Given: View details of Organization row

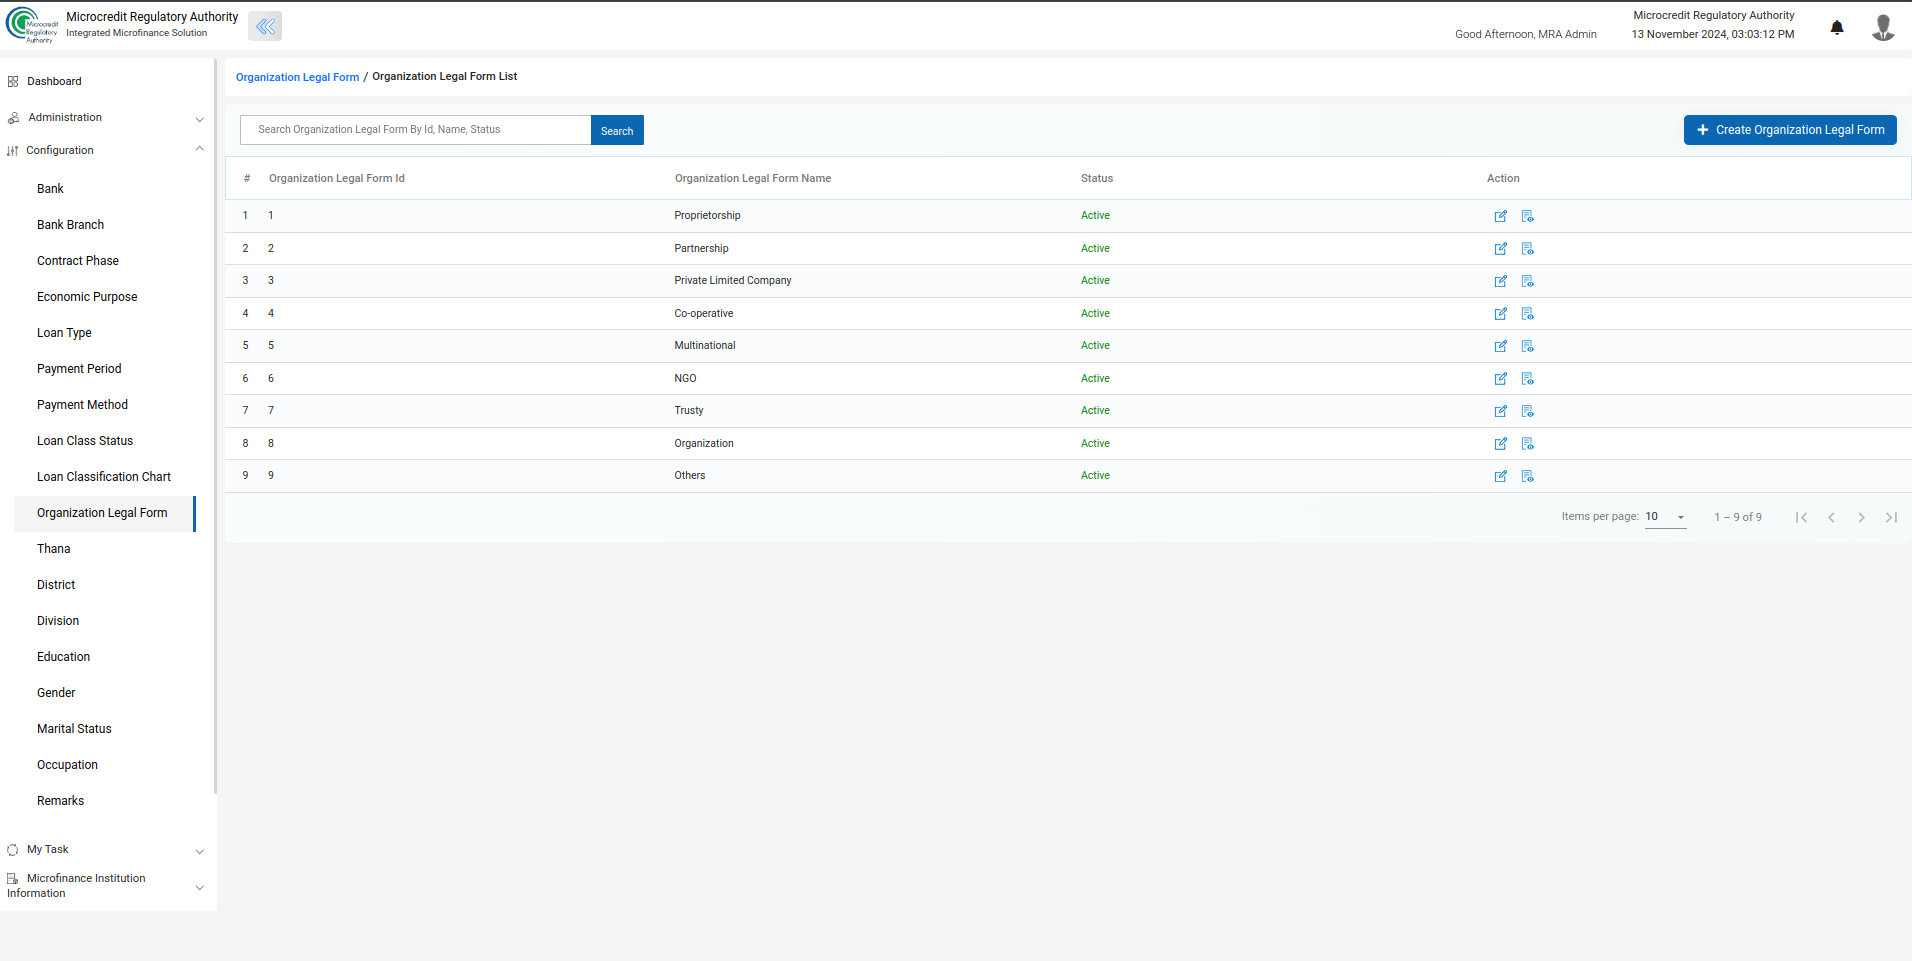Looking at the screenshot, I should point(1527,444).
